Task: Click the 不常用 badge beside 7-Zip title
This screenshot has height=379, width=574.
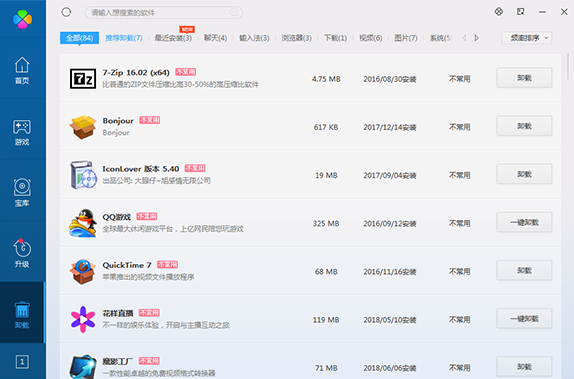Action: 185,72
